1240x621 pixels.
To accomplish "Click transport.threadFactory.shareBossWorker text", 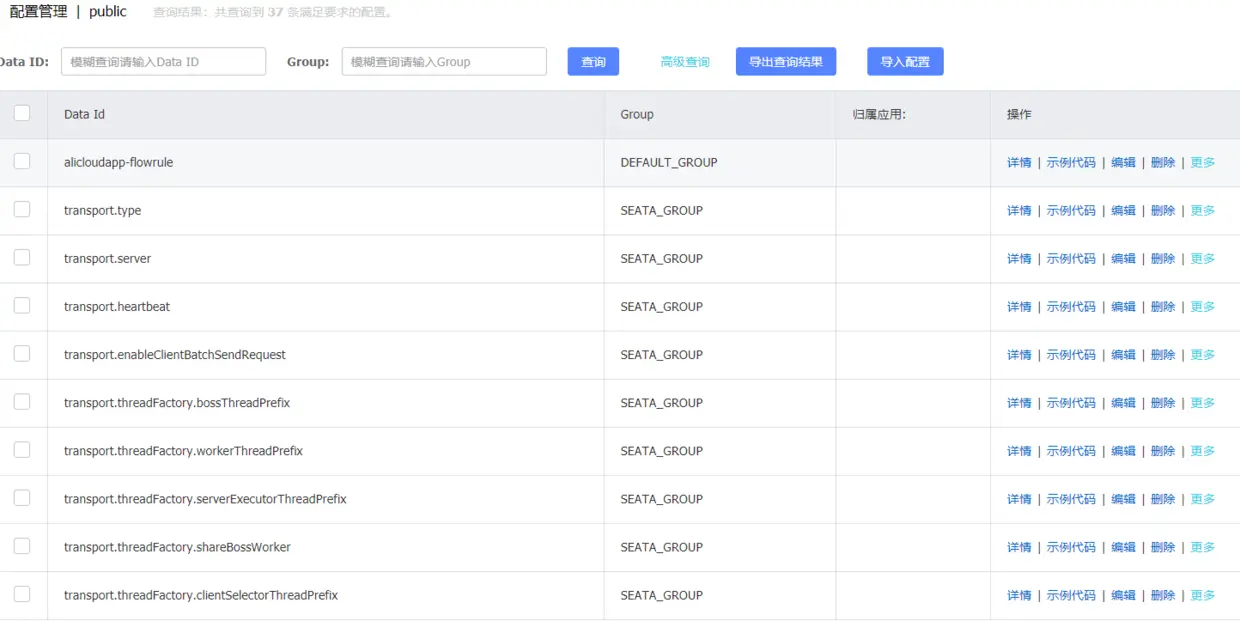I will coord(177,547).
